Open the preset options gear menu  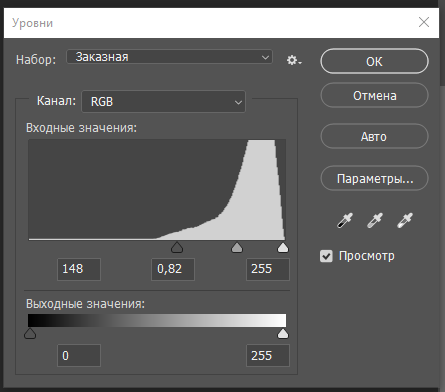point(294,60)
